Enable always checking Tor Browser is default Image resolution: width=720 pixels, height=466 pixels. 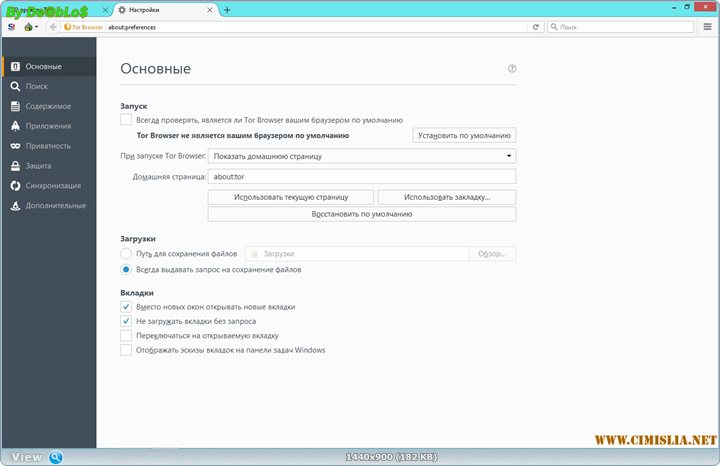(x=126, y=120)
